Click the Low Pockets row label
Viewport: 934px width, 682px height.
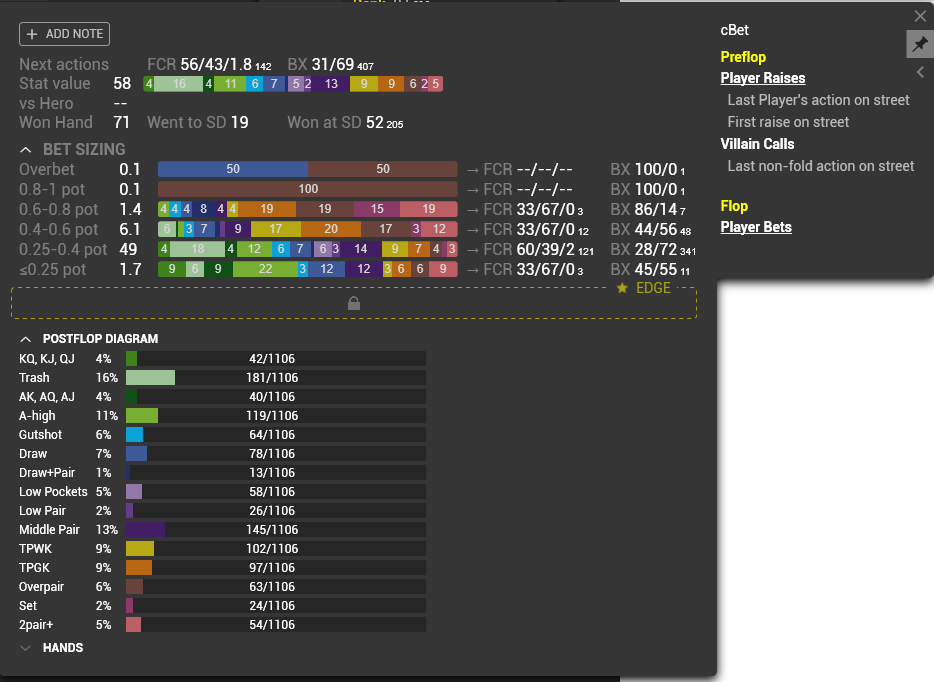(x=53, y=492)
